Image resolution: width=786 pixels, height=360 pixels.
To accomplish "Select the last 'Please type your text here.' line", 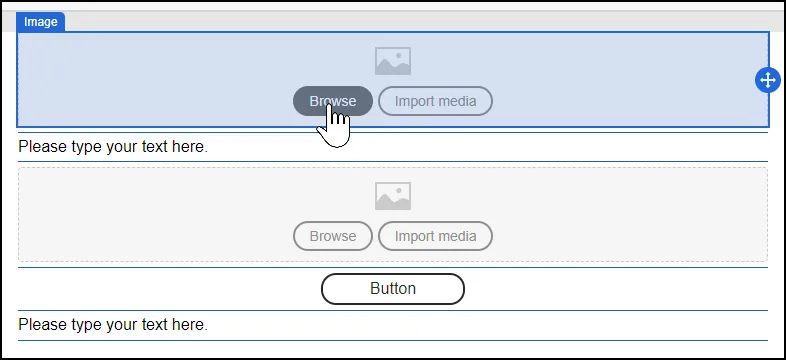I will [x=113, y=324].
